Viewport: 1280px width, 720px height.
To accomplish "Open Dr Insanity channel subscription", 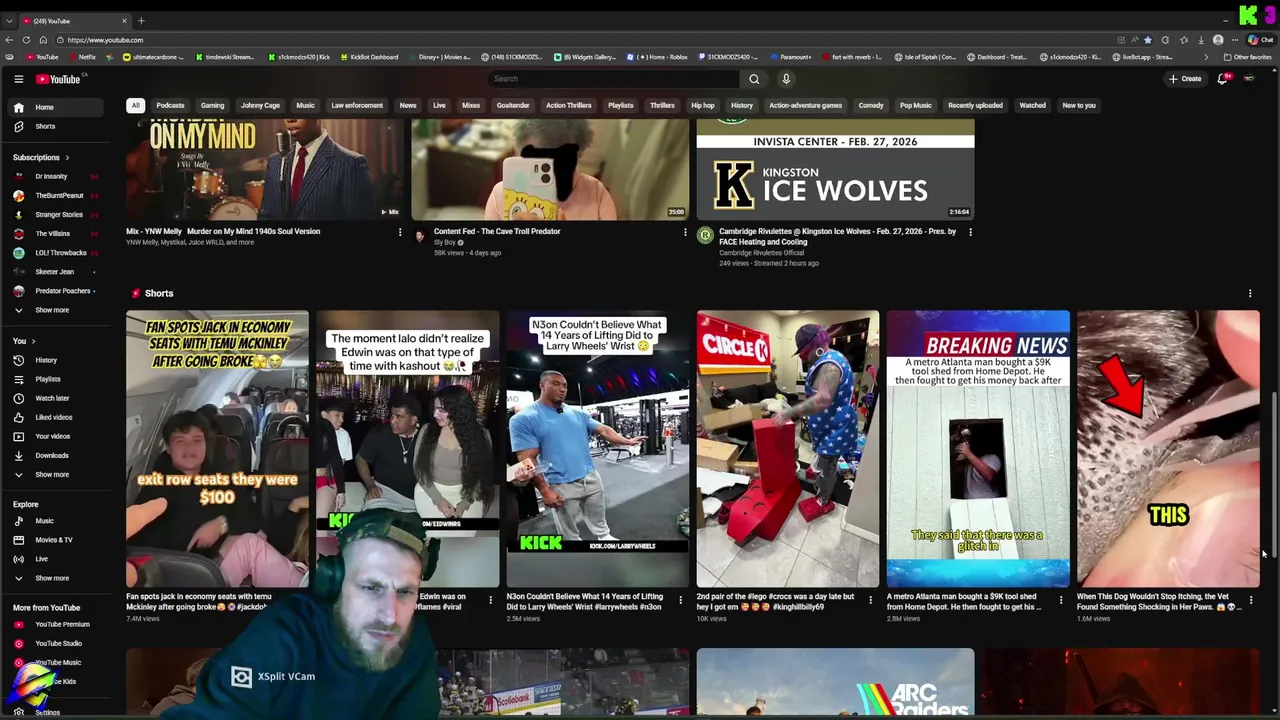I will 57,177.
